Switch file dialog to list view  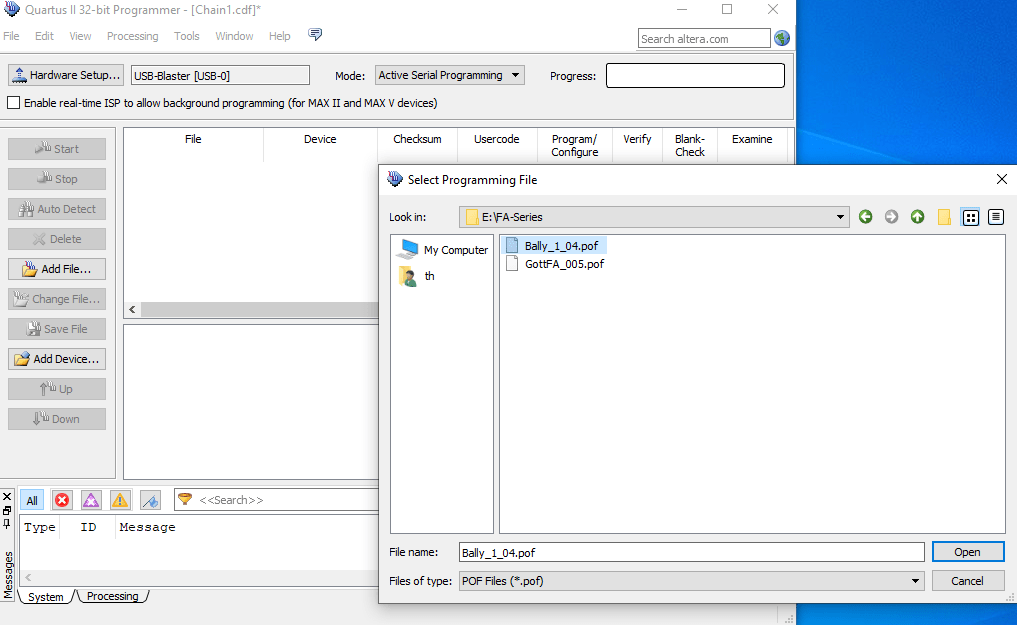[970, 217]
